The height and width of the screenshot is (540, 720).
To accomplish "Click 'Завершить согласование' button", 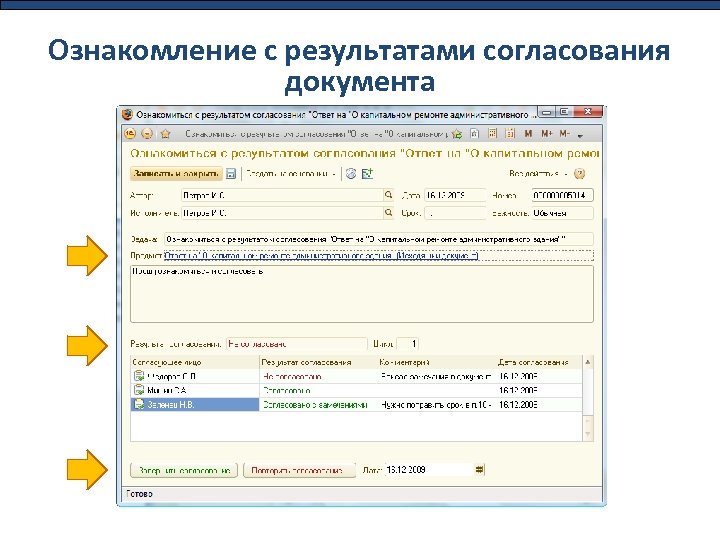I will [x=184, y=471].
